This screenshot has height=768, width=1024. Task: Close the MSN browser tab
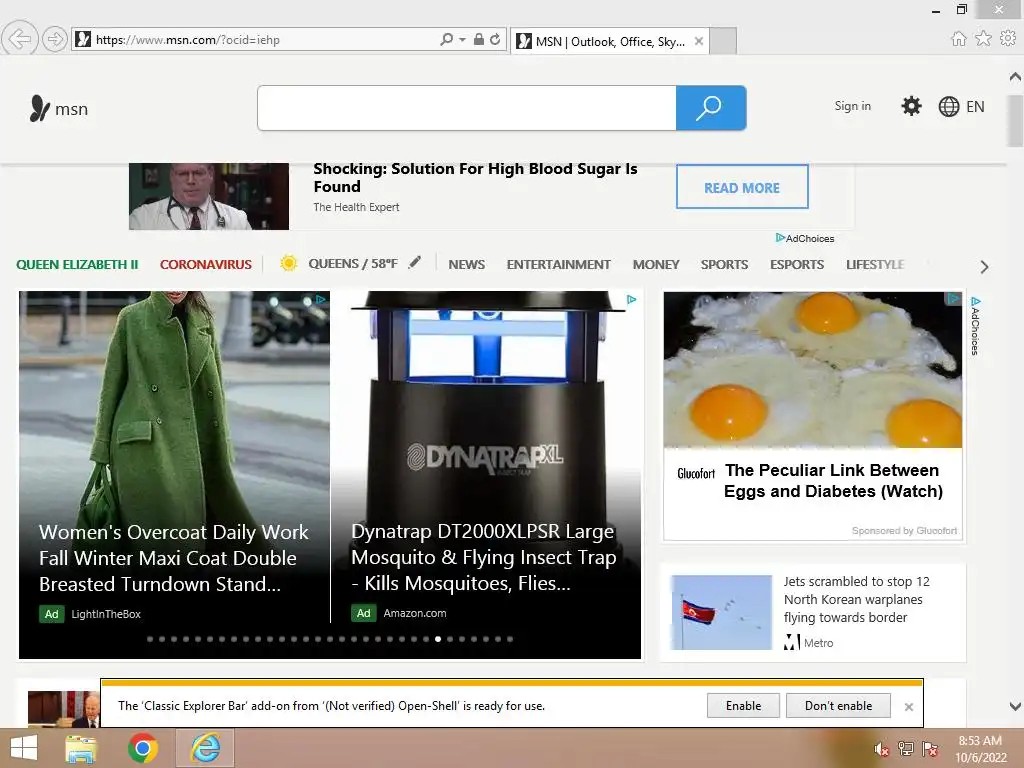pyautogui.click(x=699, y=41)
